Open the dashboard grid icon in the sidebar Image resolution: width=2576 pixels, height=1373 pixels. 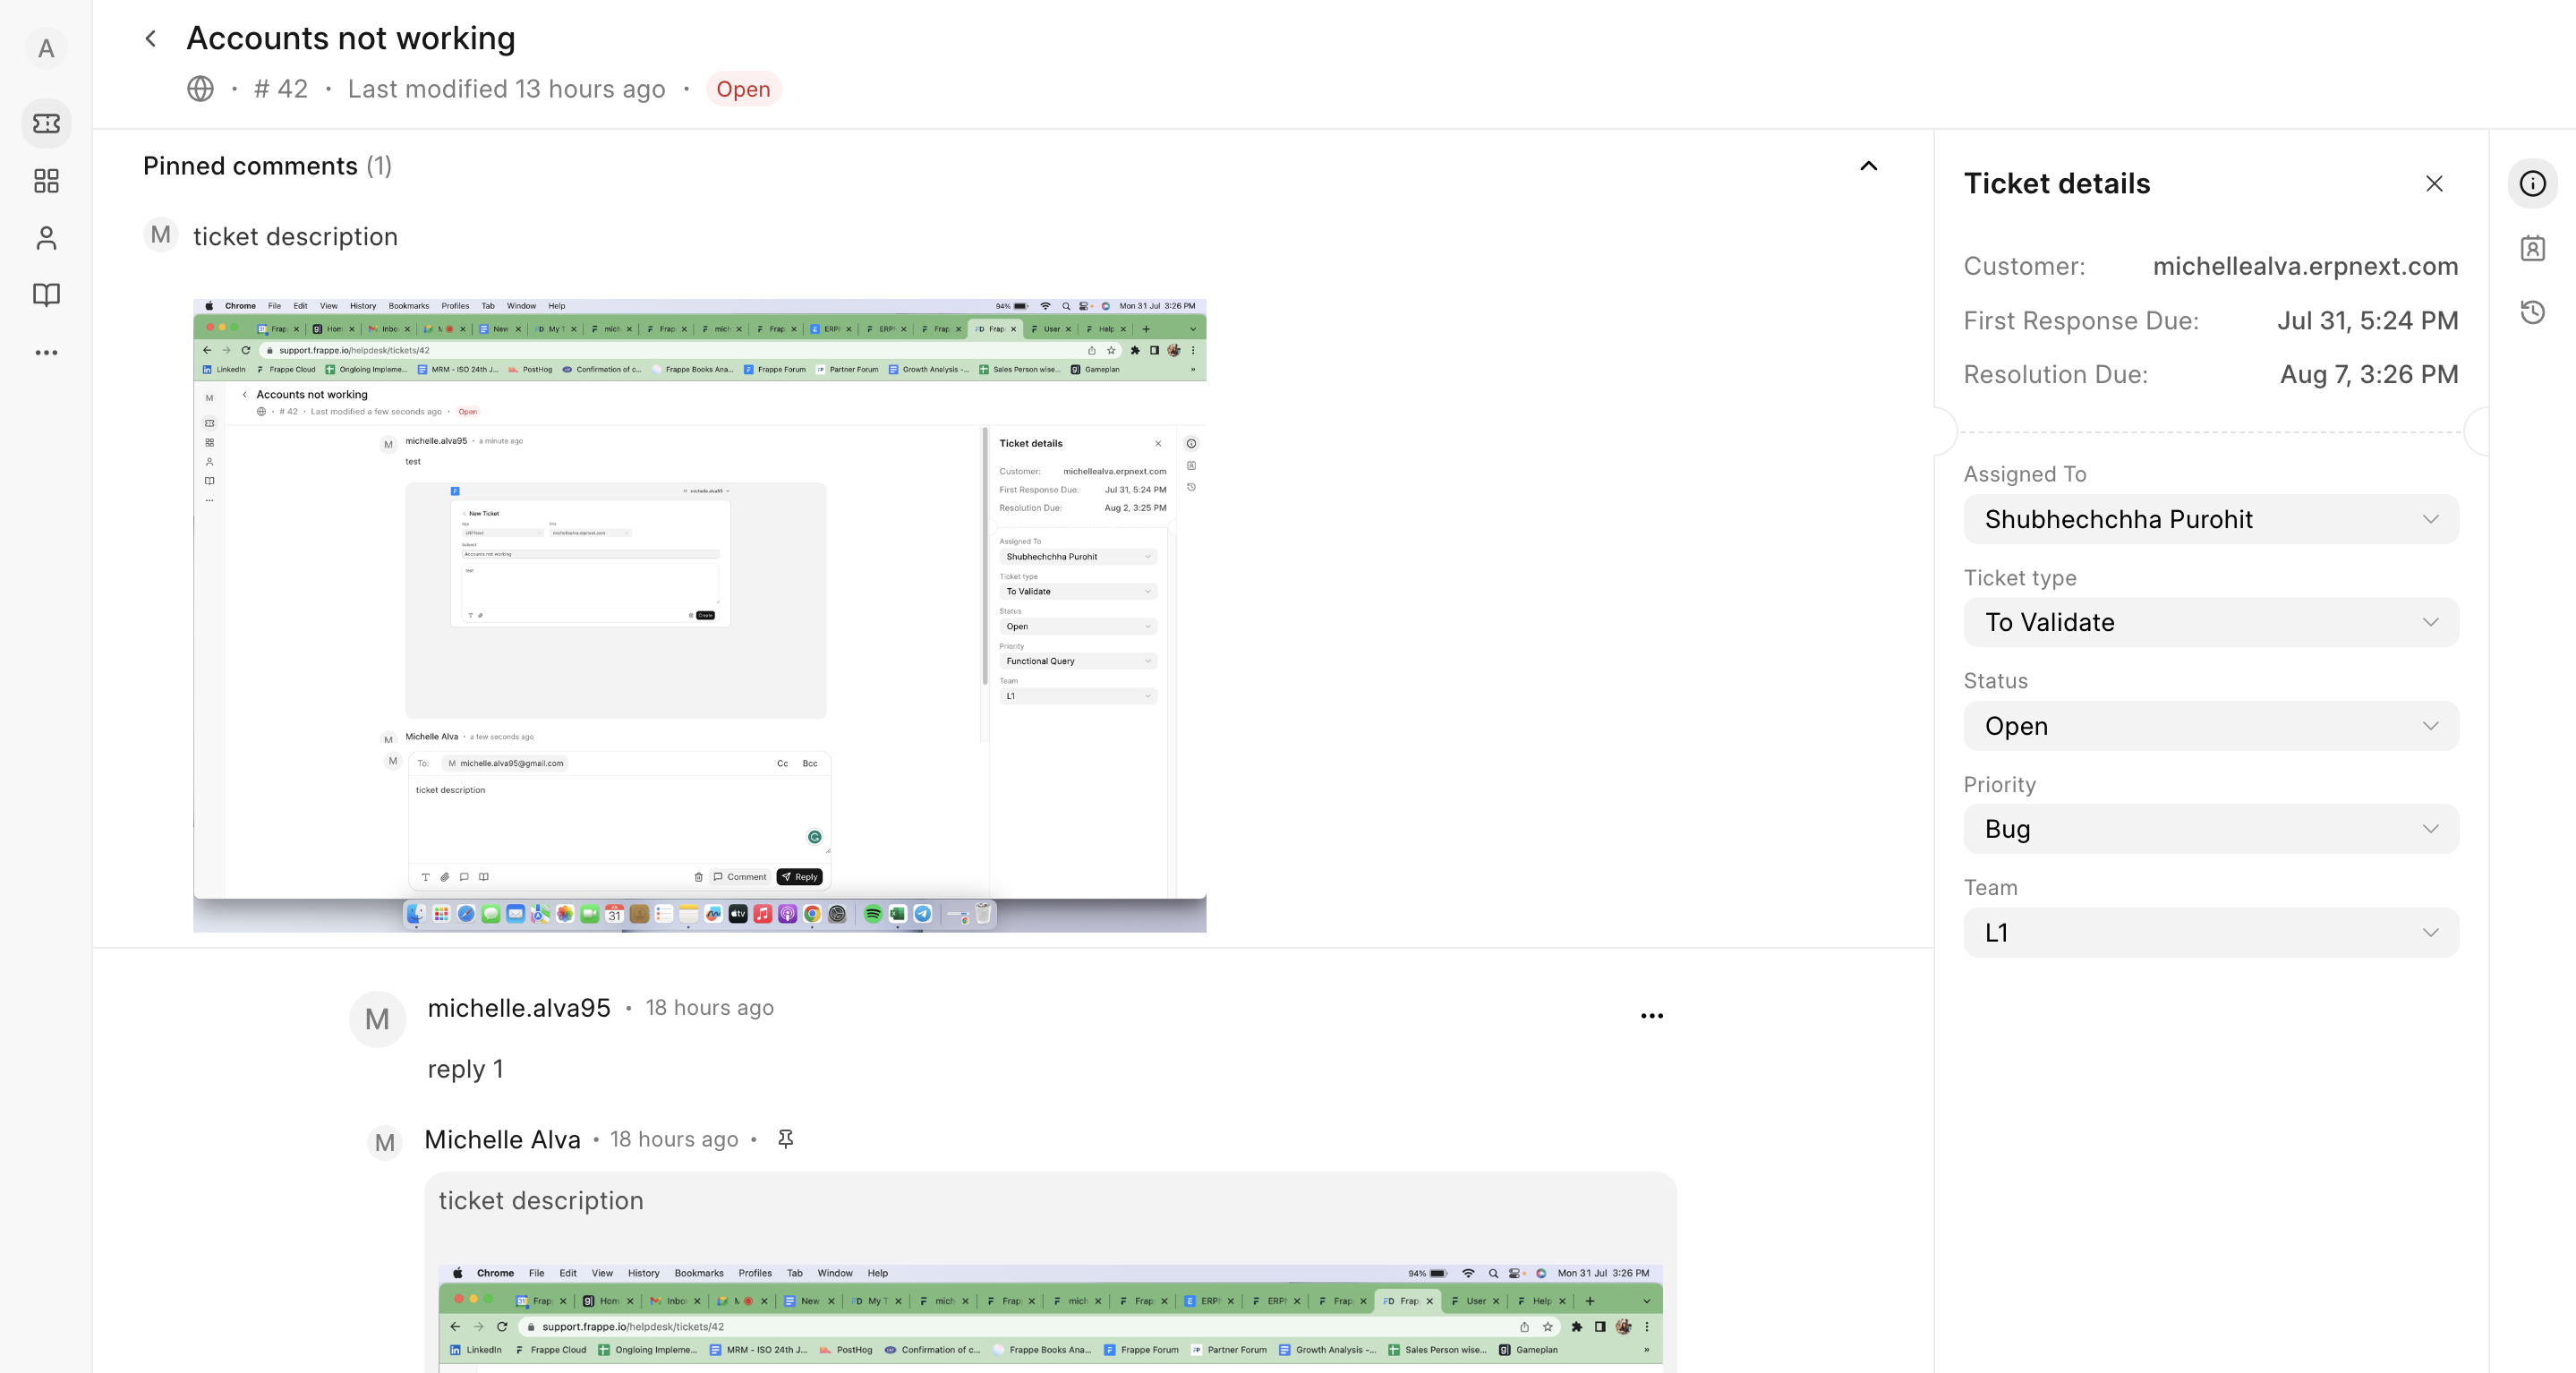pos(47,181)
